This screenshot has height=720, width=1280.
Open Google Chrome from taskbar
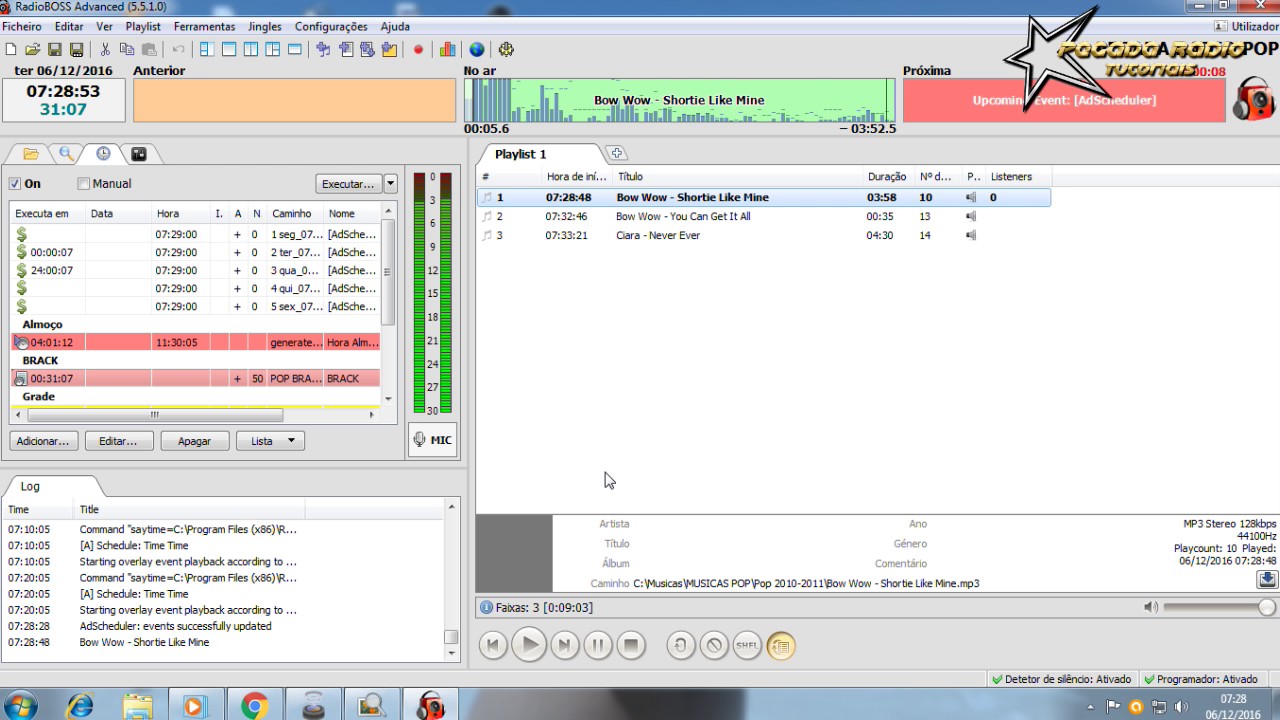pyautogui.click(x=254, y=705)
